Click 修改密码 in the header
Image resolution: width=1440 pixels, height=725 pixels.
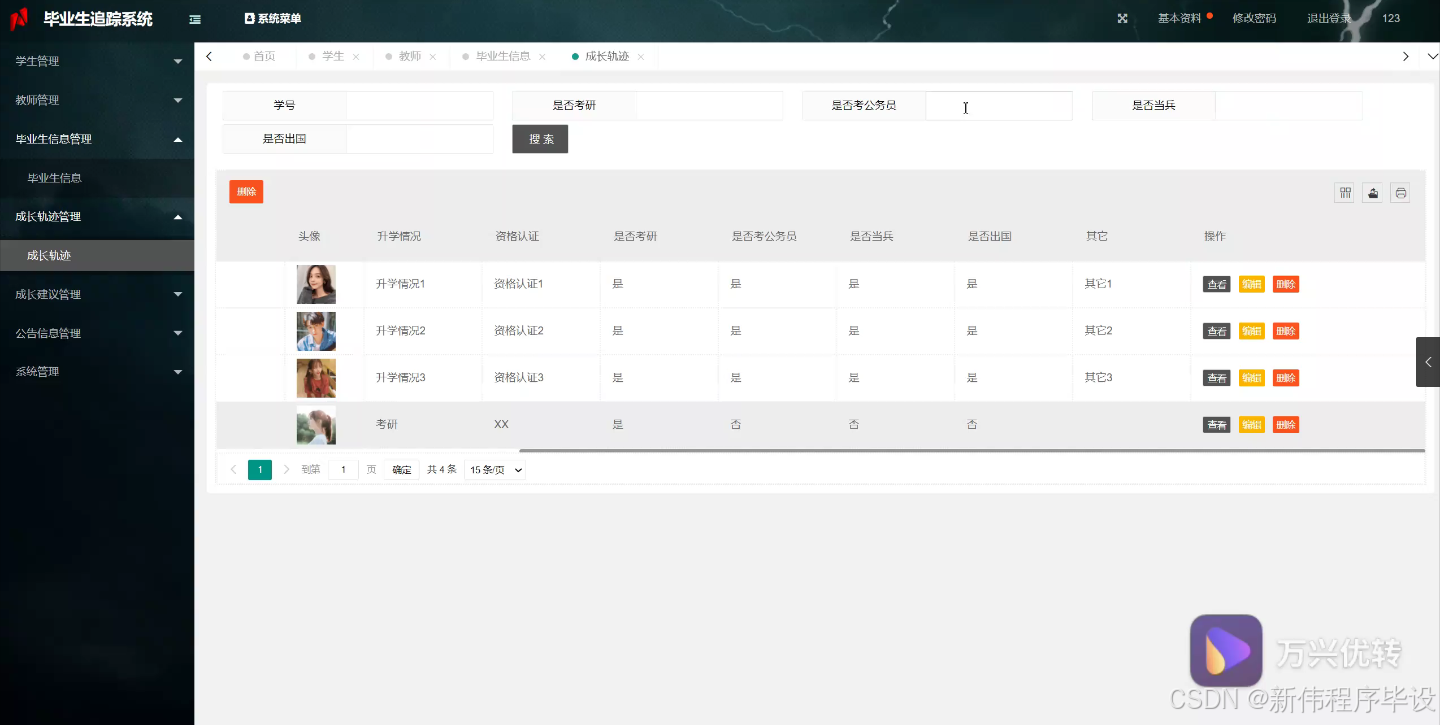pyautogui.click(x=1254, y=18)
